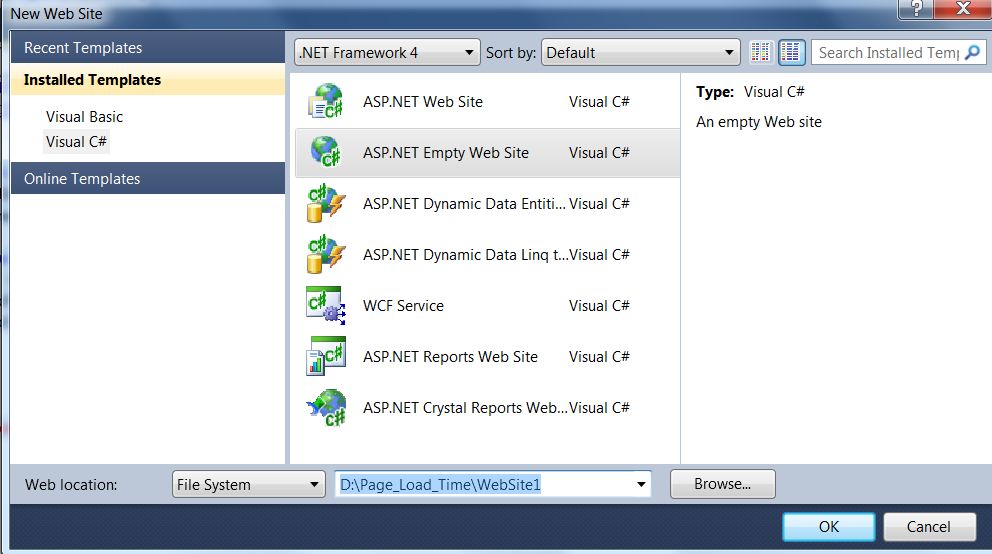
Task: Close the New Web Site dialog
Action: (x=963, y=8)
